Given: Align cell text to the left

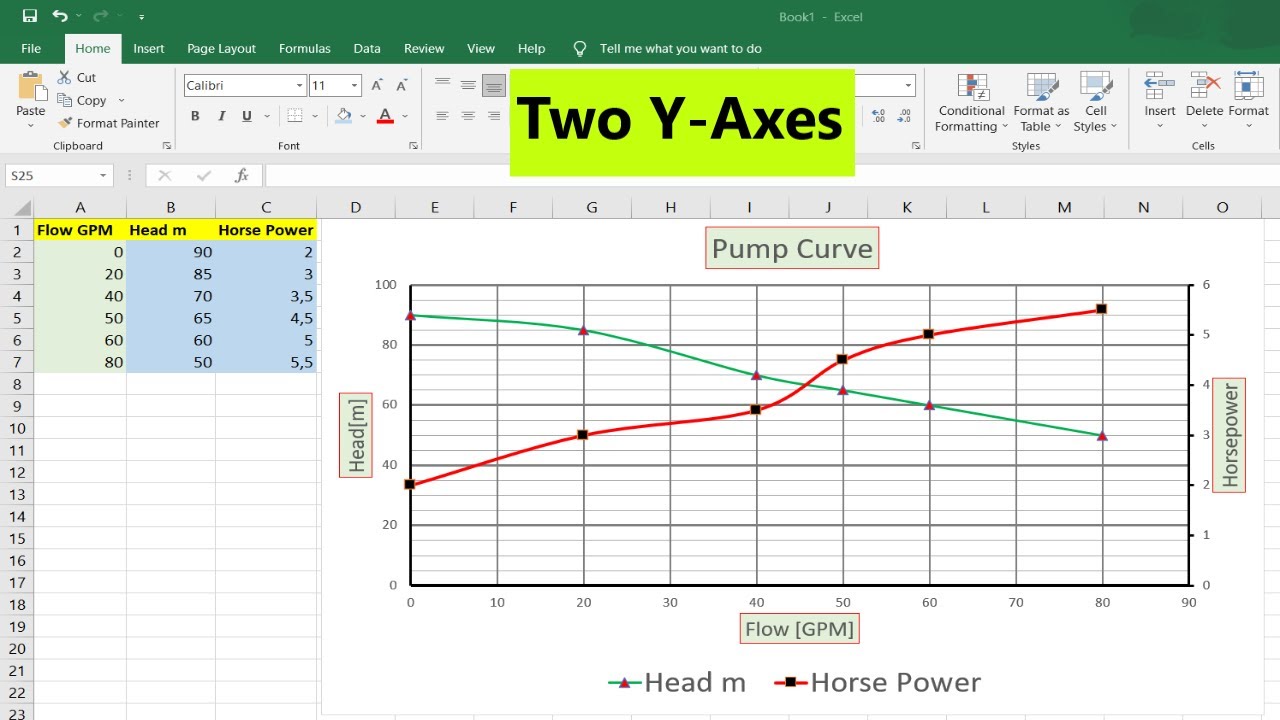Looking at the screenshot, I should (x=442, y=116).
